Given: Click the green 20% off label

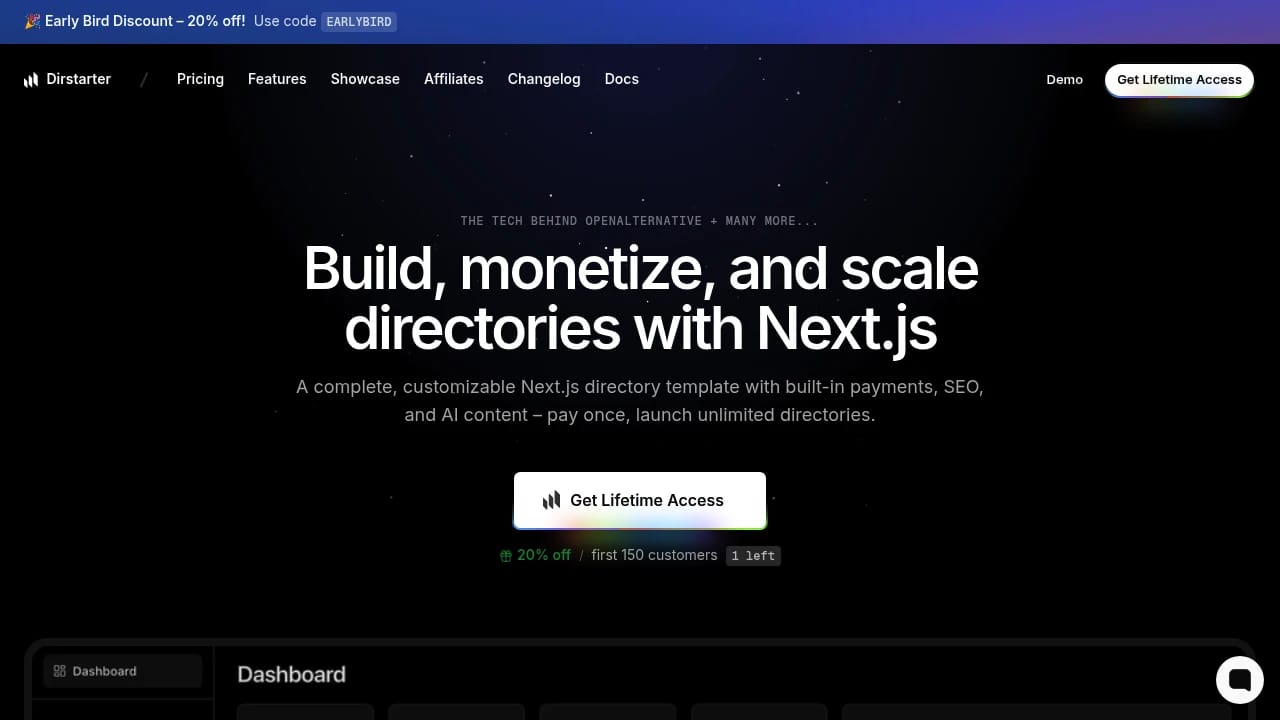Looking at the screenshot, I should tap(544, 555).
